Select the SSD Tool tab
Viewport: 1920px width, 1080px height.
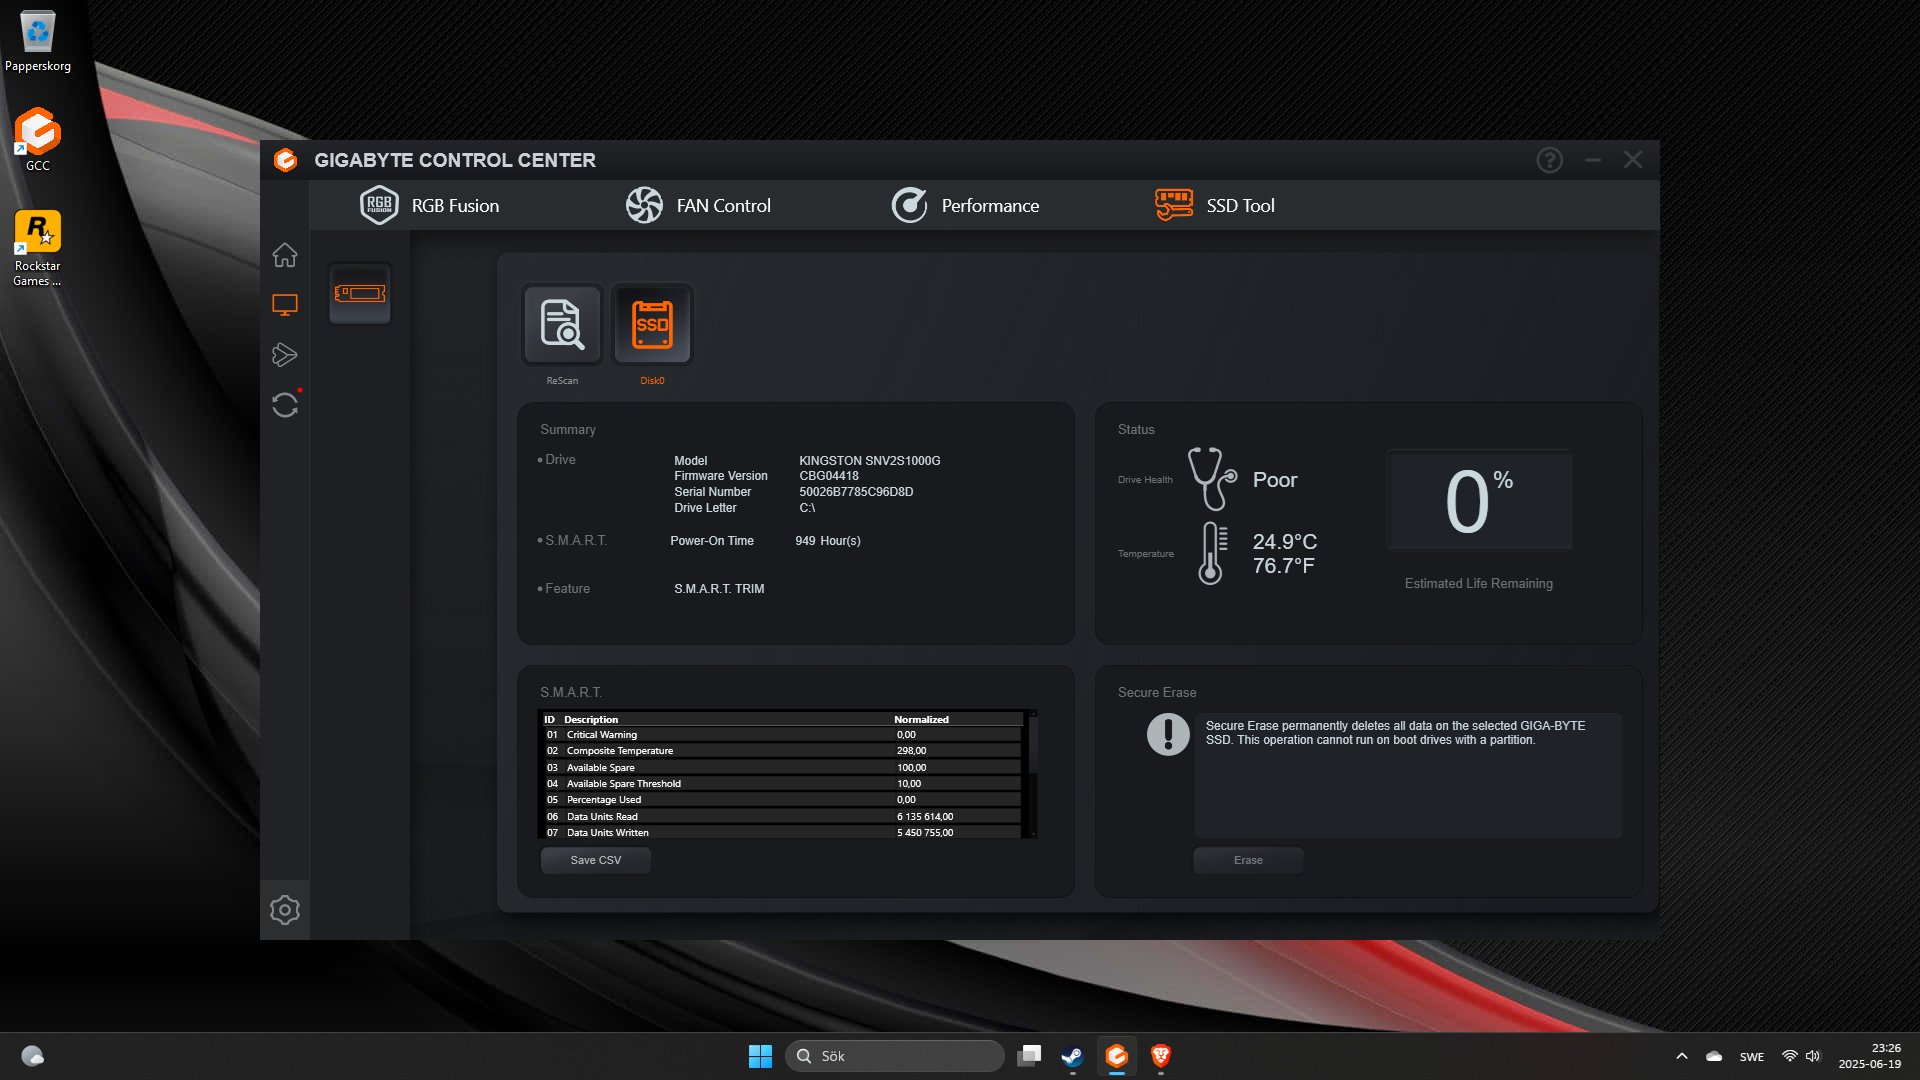[x=1215, y=205]
